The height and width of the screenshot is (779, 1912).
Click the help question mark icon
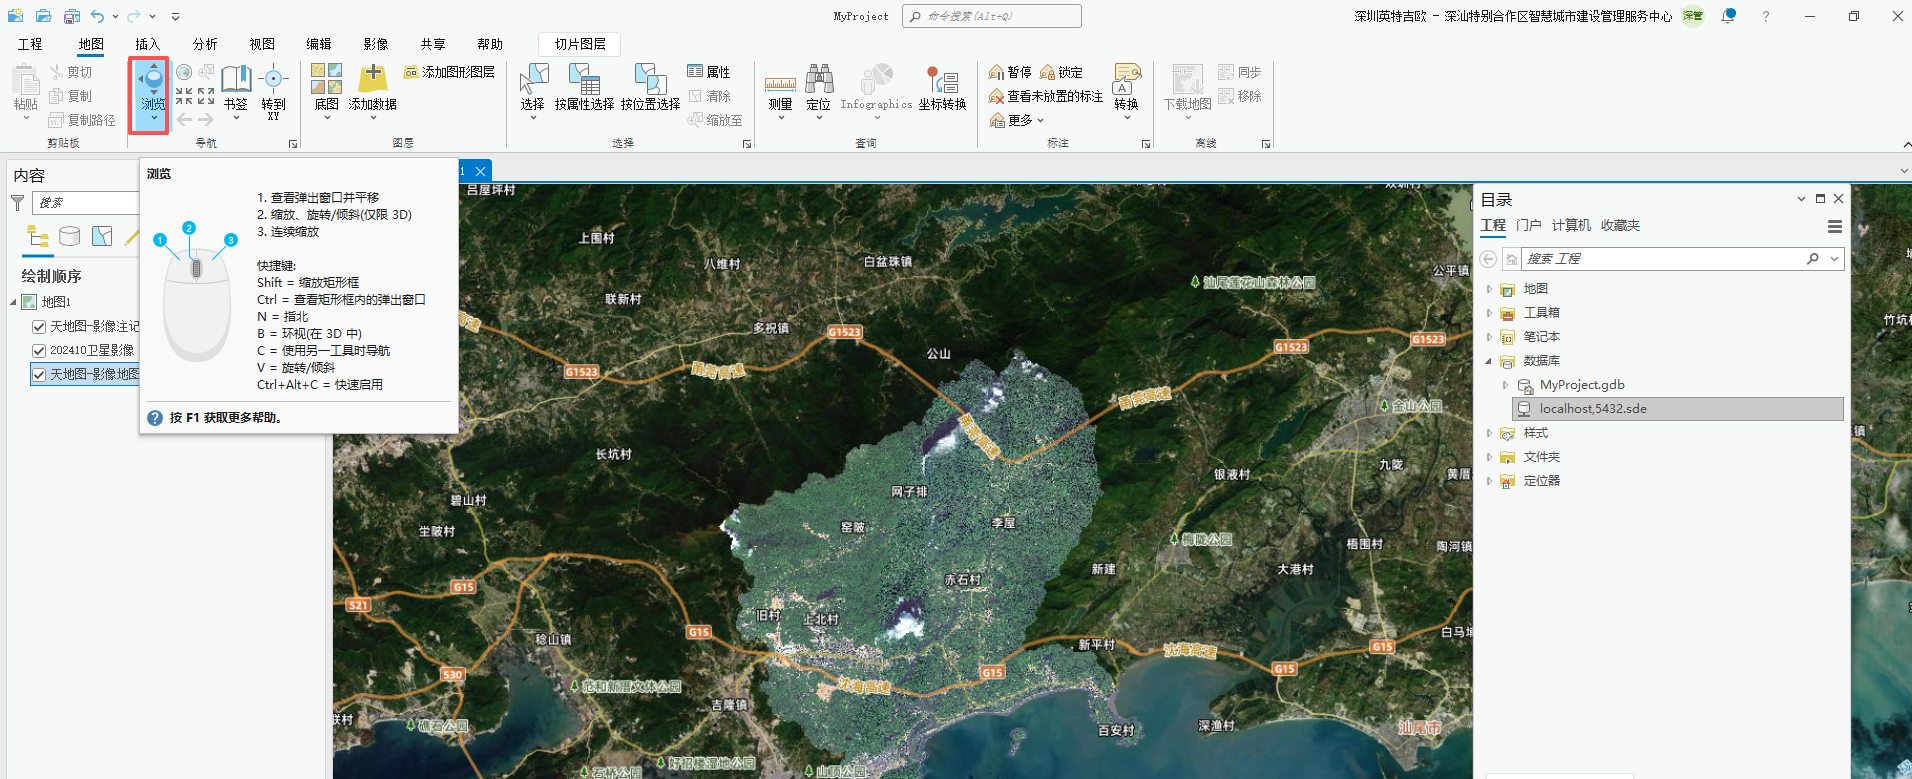pyautogui.click(x=1766, y=16)
